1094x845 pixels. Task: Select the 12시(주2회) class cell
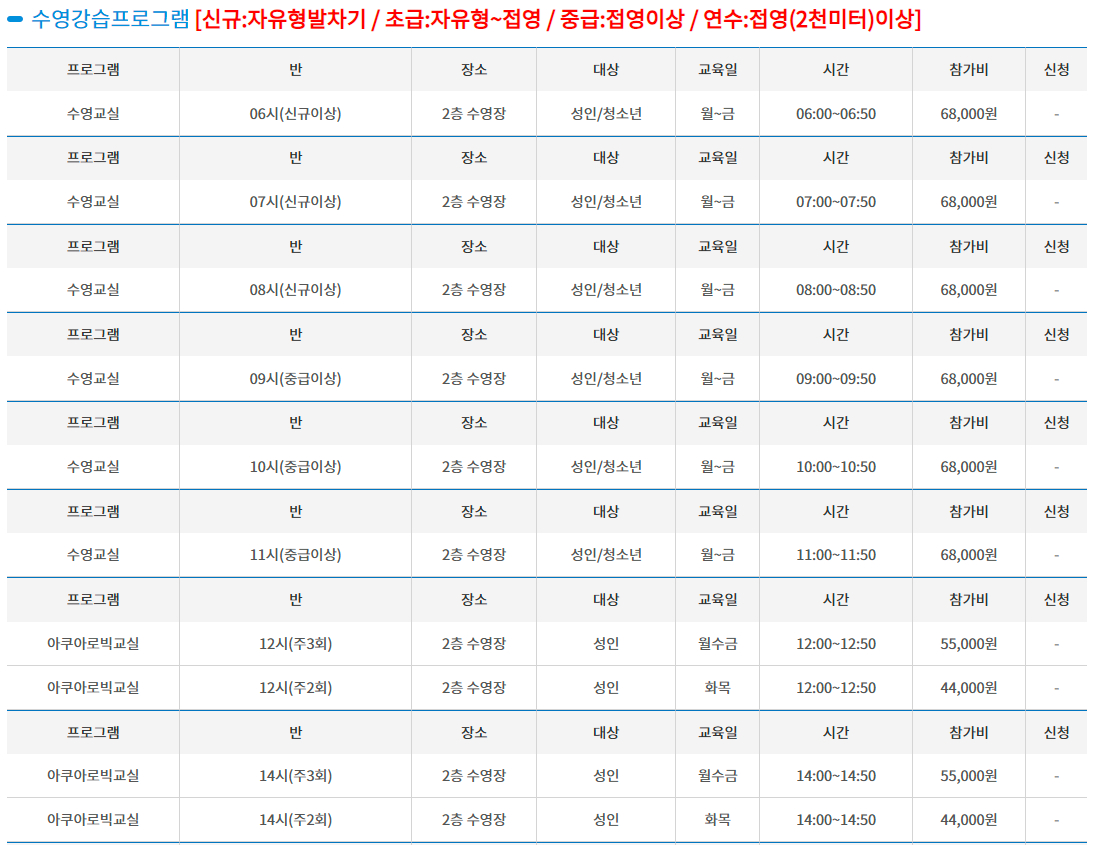295,688
